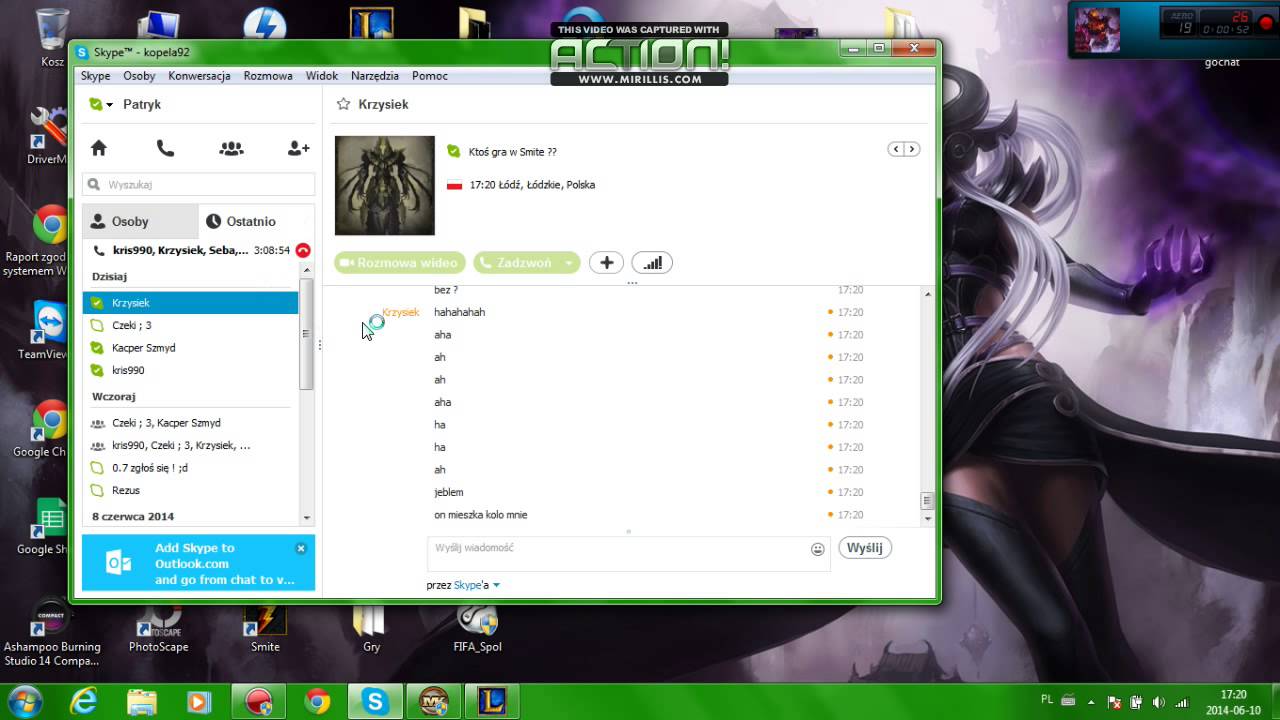Open the '0.7 zgłoś się ! ;d' conversation
Screen dimensions: 1280x720
pos(190,468)
